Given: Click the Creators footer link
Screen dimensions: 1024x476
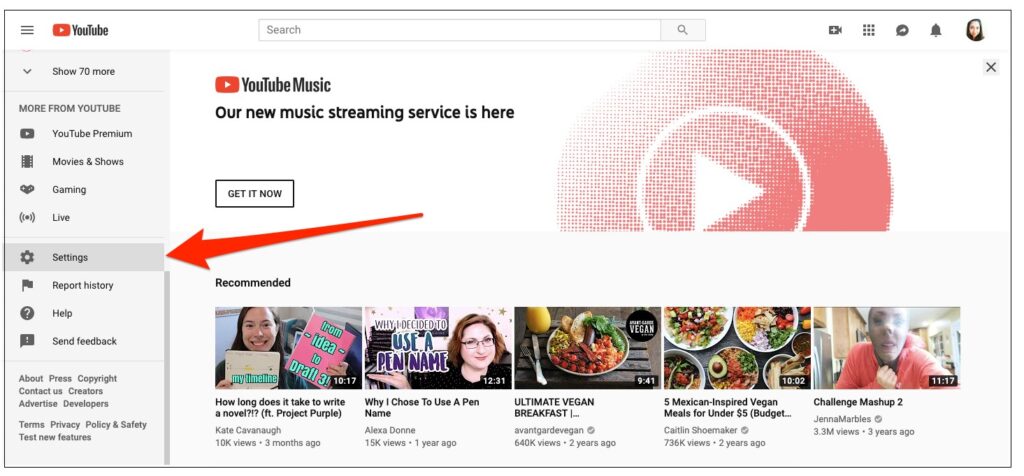Looking at the screenshot, I should click(86, 391).
